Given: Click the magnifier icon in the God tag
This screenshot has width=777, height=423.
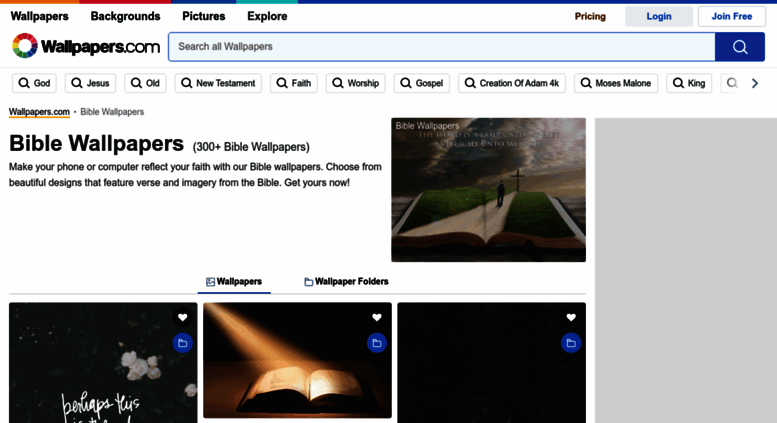Looking at the screenshot, I should tap(24, 83).
